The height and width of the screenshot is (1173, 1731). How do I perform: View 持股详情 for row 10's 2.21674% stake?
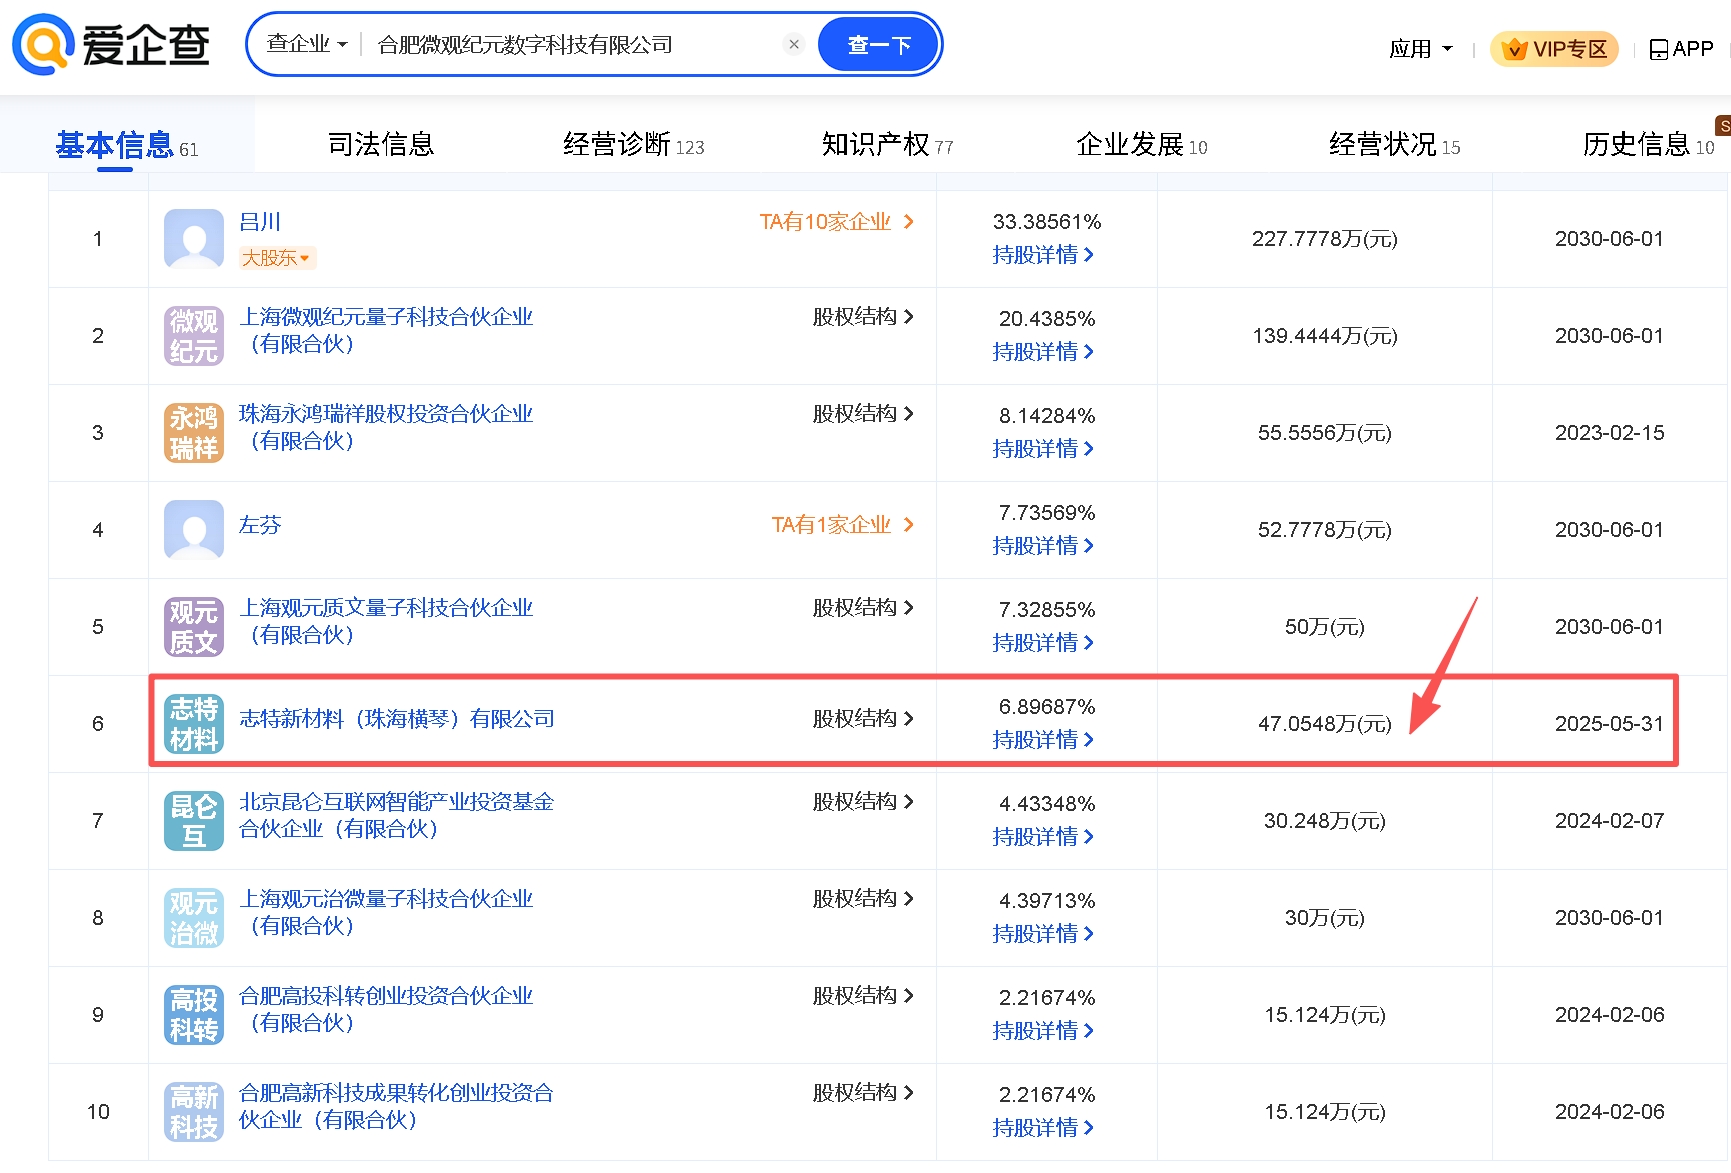point(1043,1128)
